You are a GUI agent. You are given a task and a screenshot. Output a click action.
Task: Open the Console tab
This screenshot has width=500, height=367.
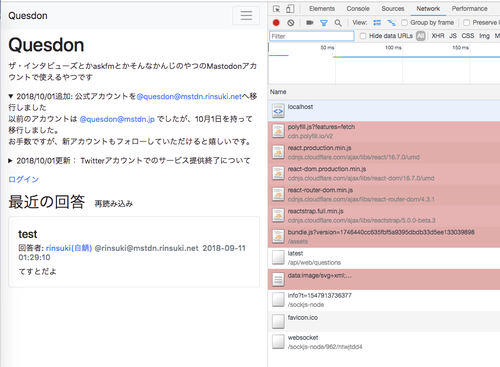coord(358,9)
